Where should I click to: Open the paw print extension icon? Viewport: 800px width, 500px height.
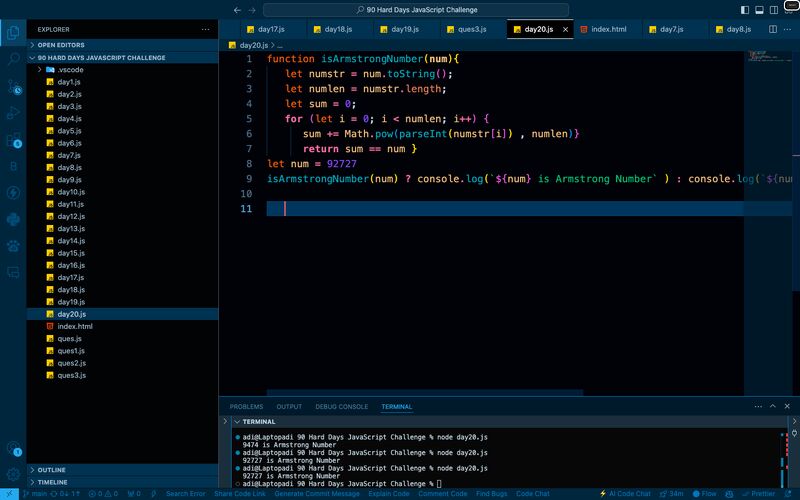click(x=13, y=246)
